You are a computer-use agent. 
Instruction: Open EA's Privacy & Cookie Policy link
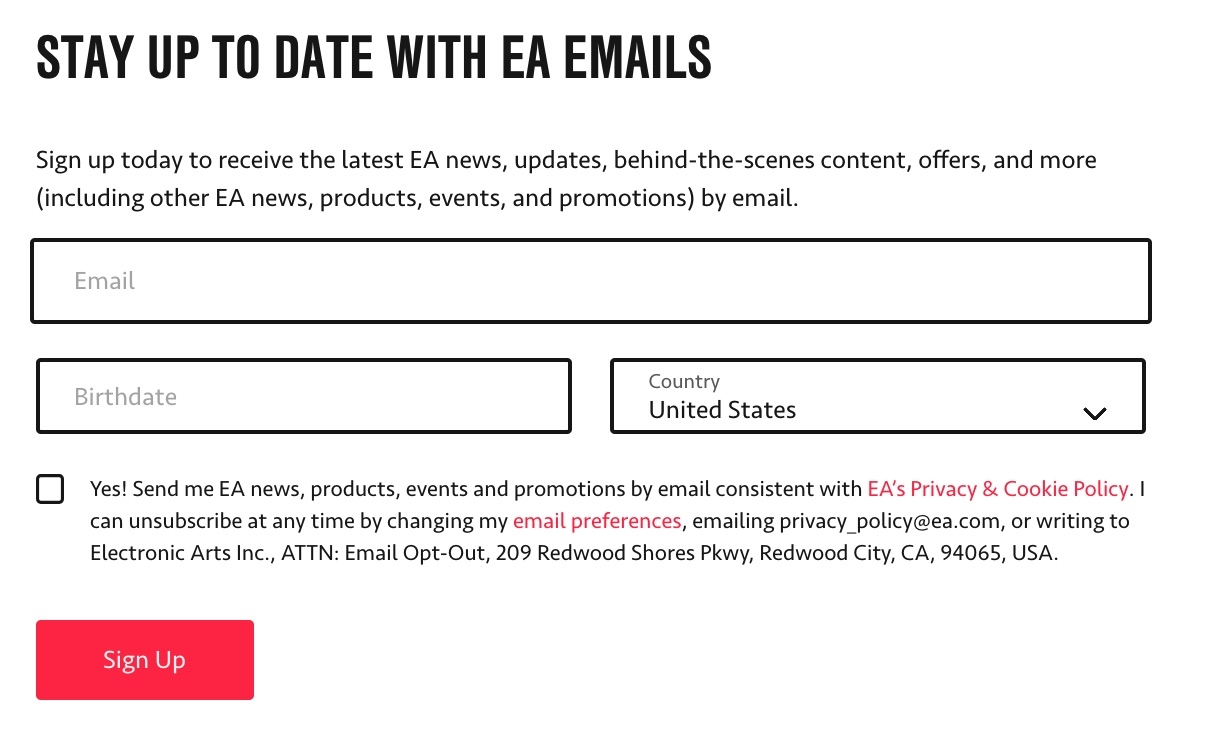point(996,489)
